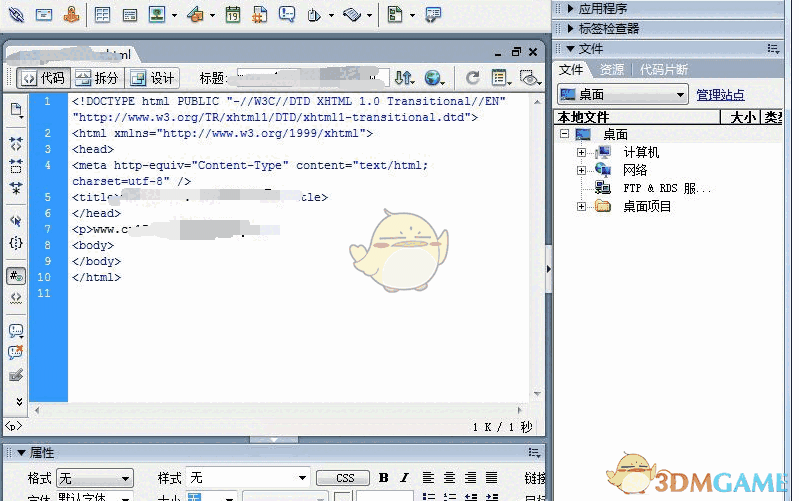The image size is (799, 501).
Task: Click the Select Parent Tag icon
Action: (16, 221)
